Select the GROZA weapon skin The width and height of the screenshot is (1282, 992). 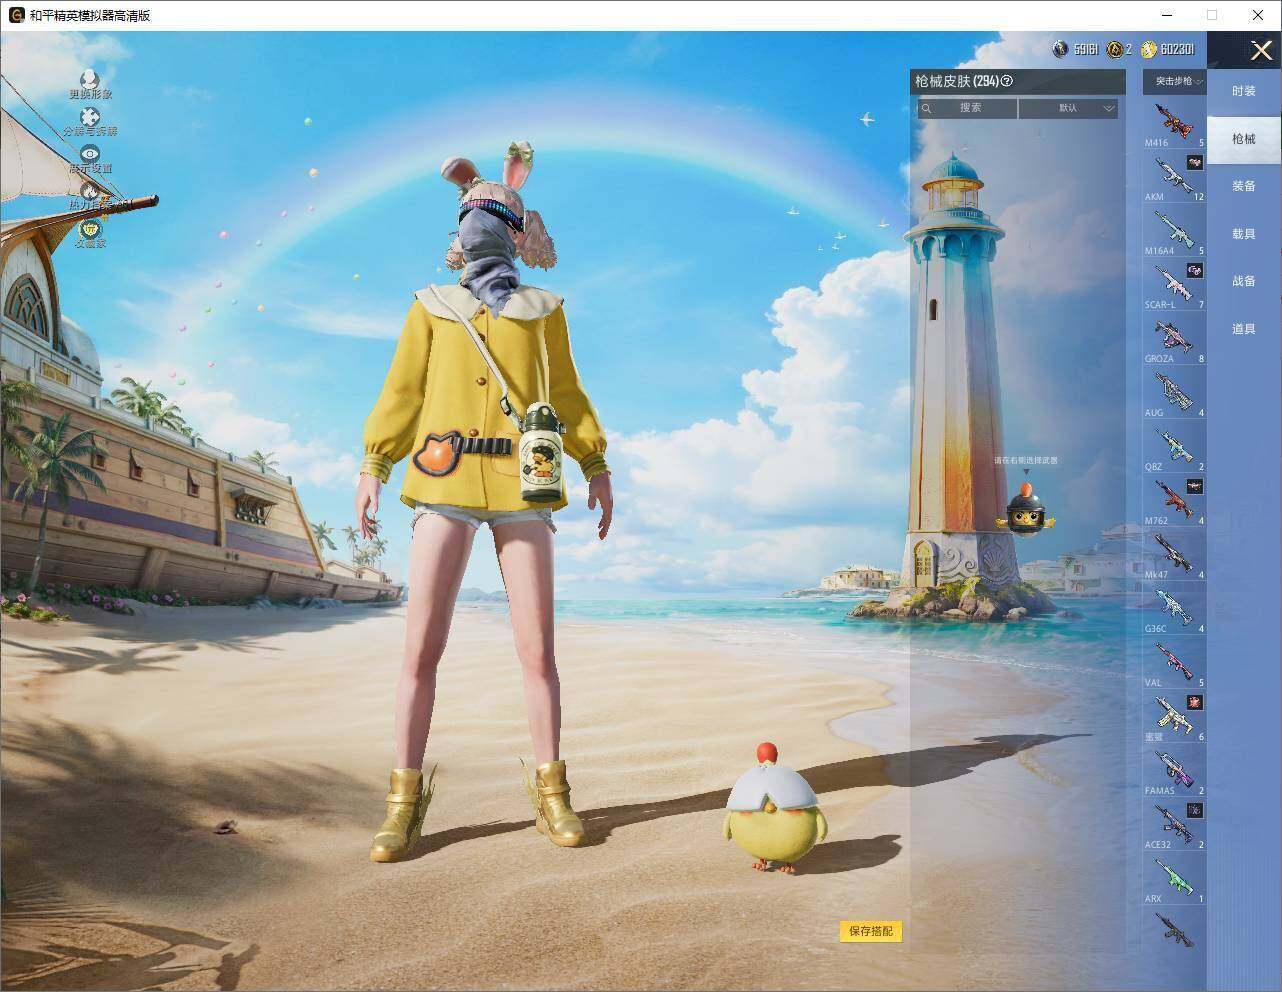click(1174, 340)
